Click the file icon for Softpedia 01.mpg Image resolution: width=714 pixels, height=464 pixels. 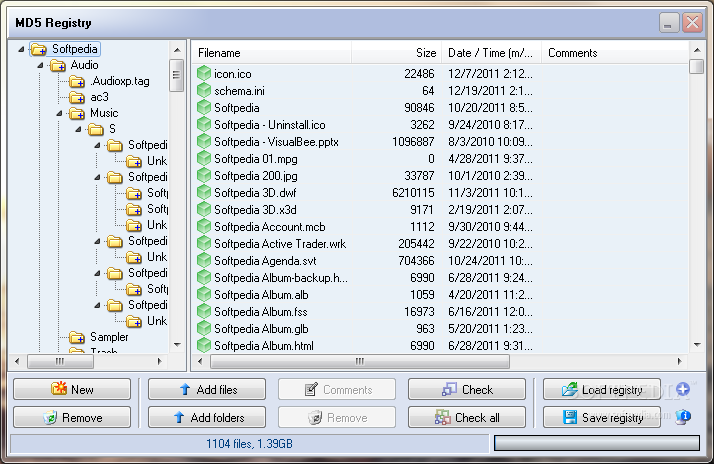(204, 158)
